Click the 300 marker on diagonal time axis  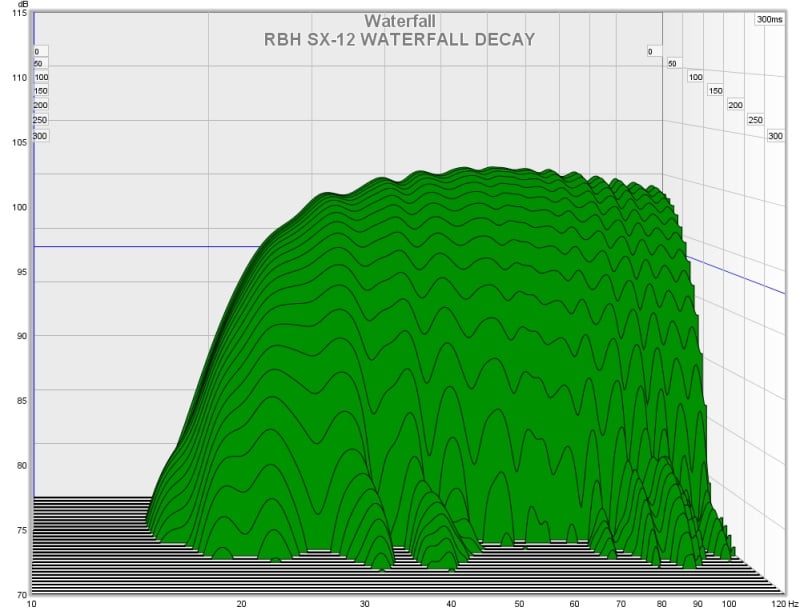(x=775, y=135)
